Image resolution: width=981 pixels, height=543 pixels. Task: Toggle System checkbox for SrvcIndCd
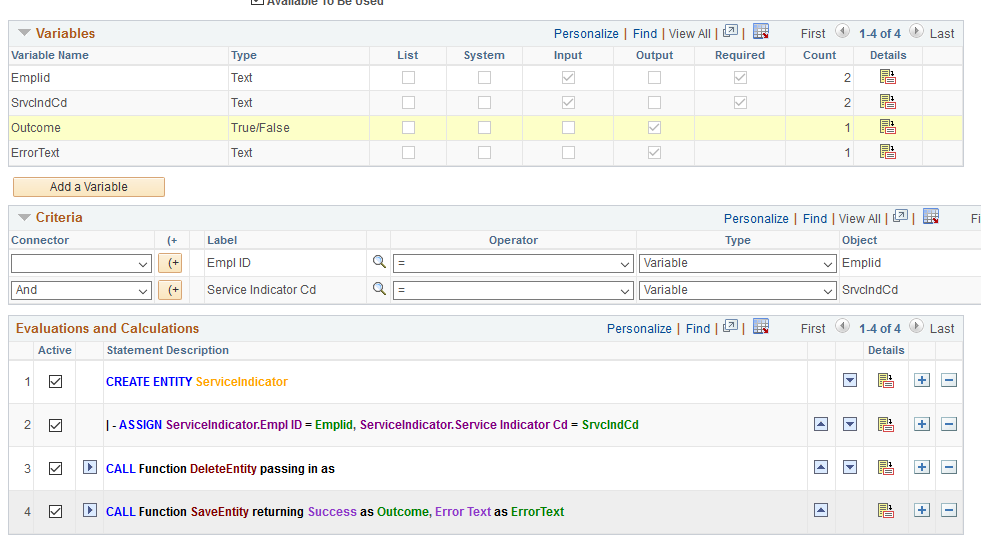coord(484,103)
